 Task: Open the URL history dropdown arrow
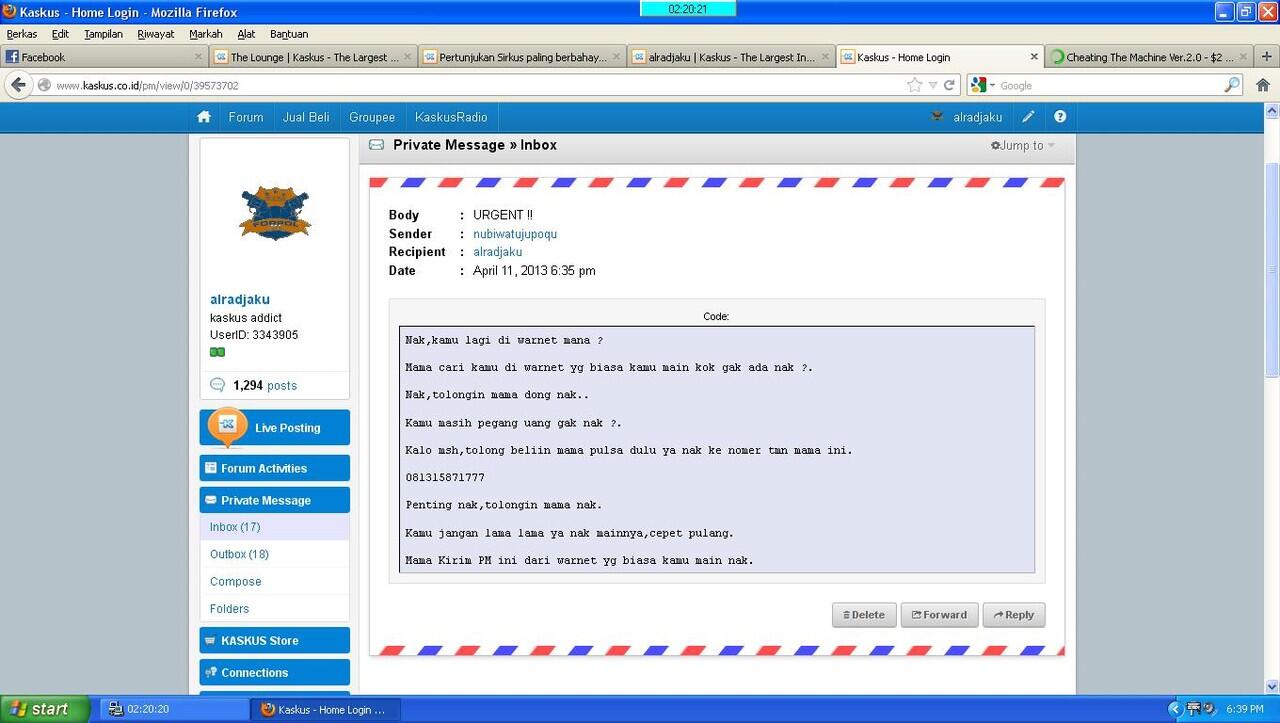point(932,85)
